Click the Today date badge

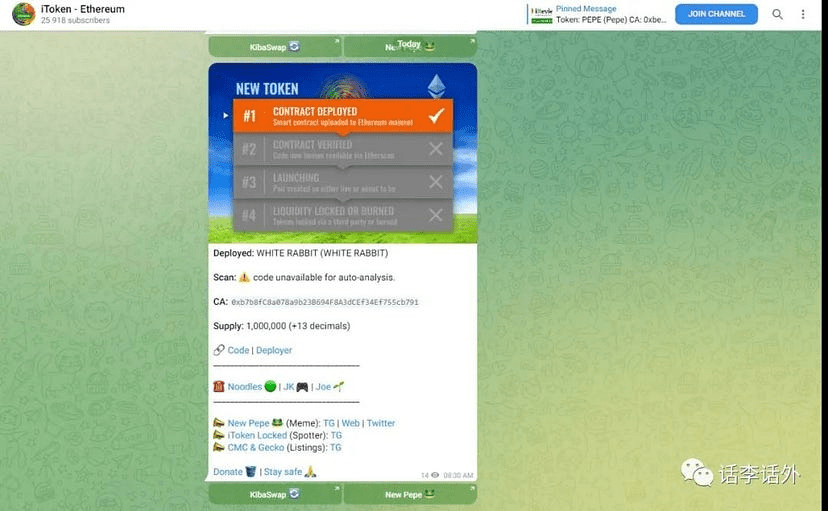click(x=409, y=44)
